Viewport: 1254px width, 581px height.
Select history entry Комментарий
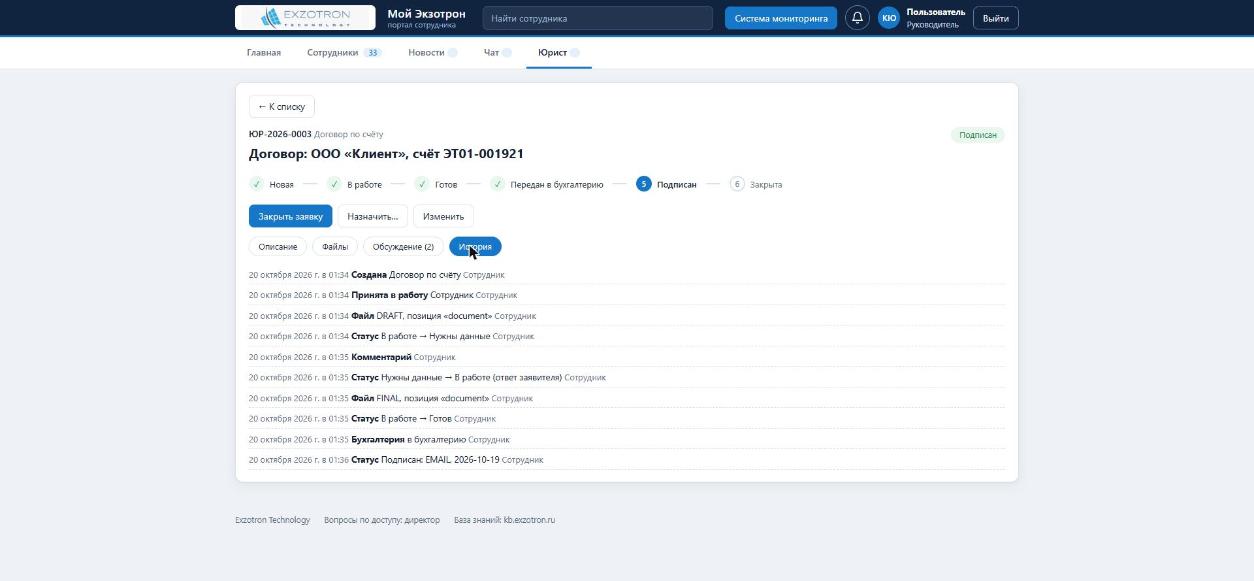(x=627, y=357)
